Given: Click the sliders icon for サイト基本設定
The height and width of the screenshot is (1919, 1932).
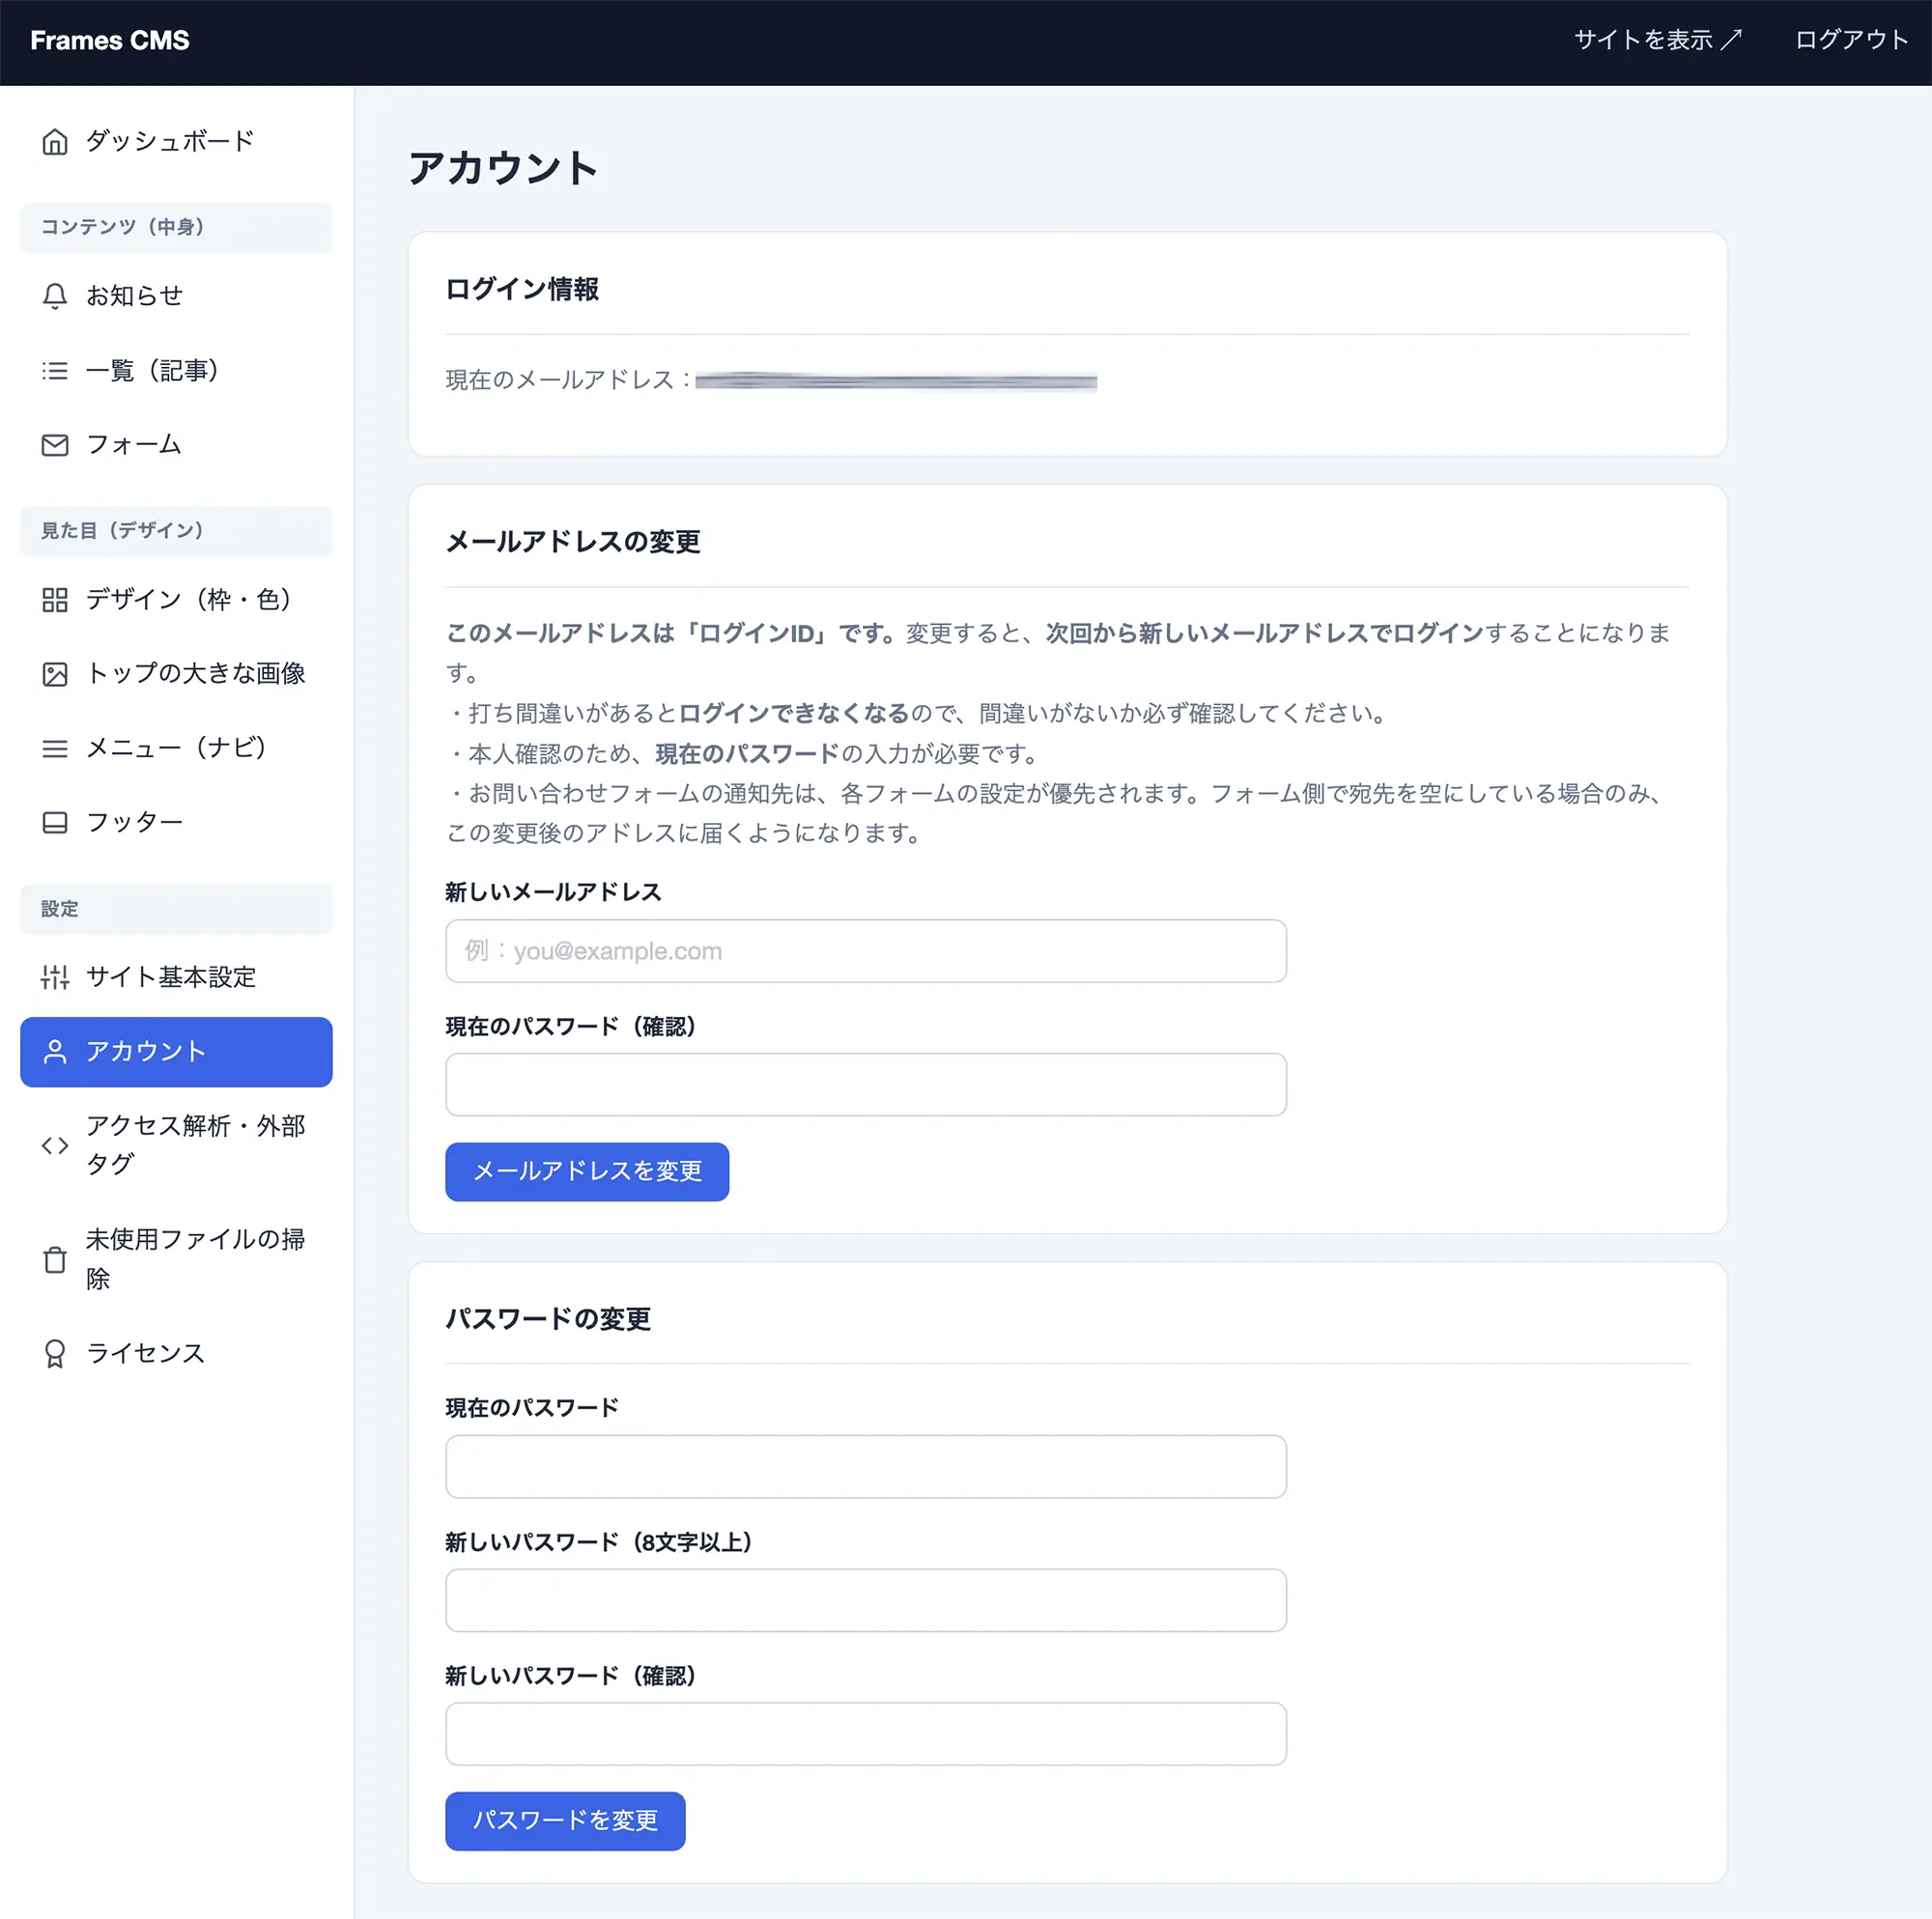Looking at the screenshot, I should tap(55, 977).
